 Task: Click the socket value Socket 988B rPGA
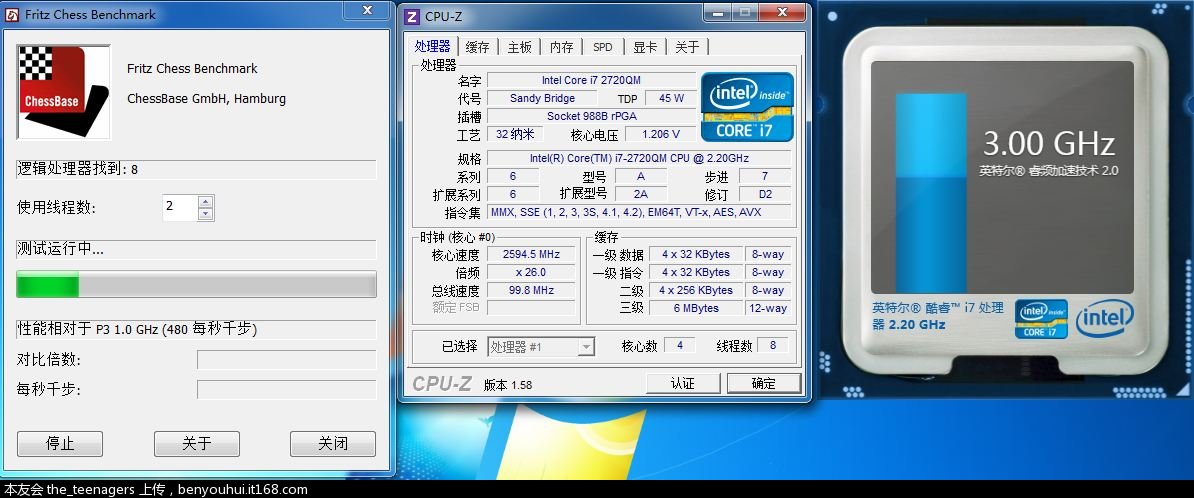pyautogui.click(x=591, y=117)
